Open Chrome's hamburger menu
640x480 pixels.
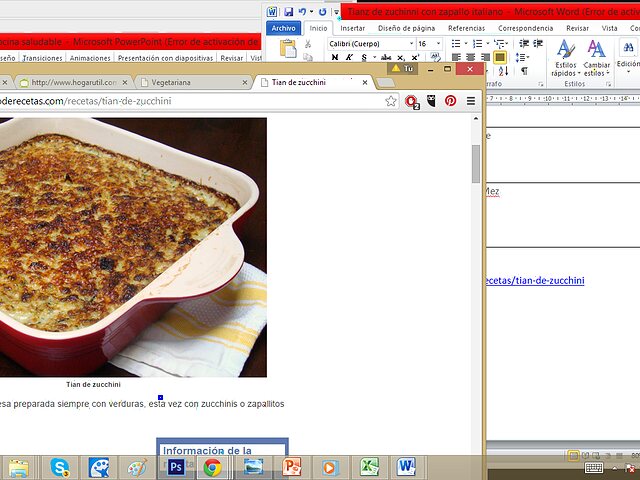click(471, 101)
